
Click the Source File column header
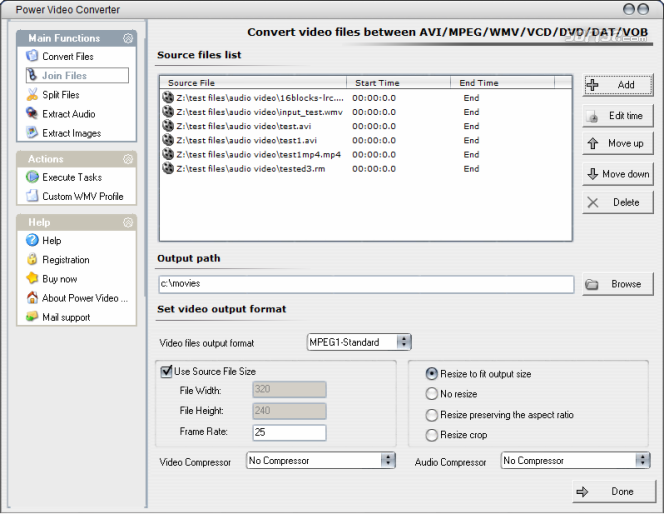tap(253, 83)
